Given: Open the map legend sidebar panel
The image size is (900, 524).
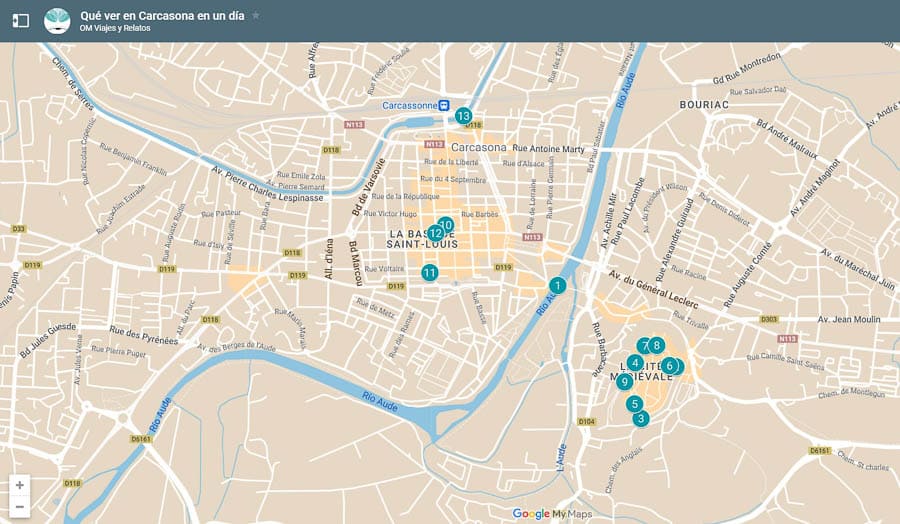Looking at the screenshot, I should click(21, 21).
